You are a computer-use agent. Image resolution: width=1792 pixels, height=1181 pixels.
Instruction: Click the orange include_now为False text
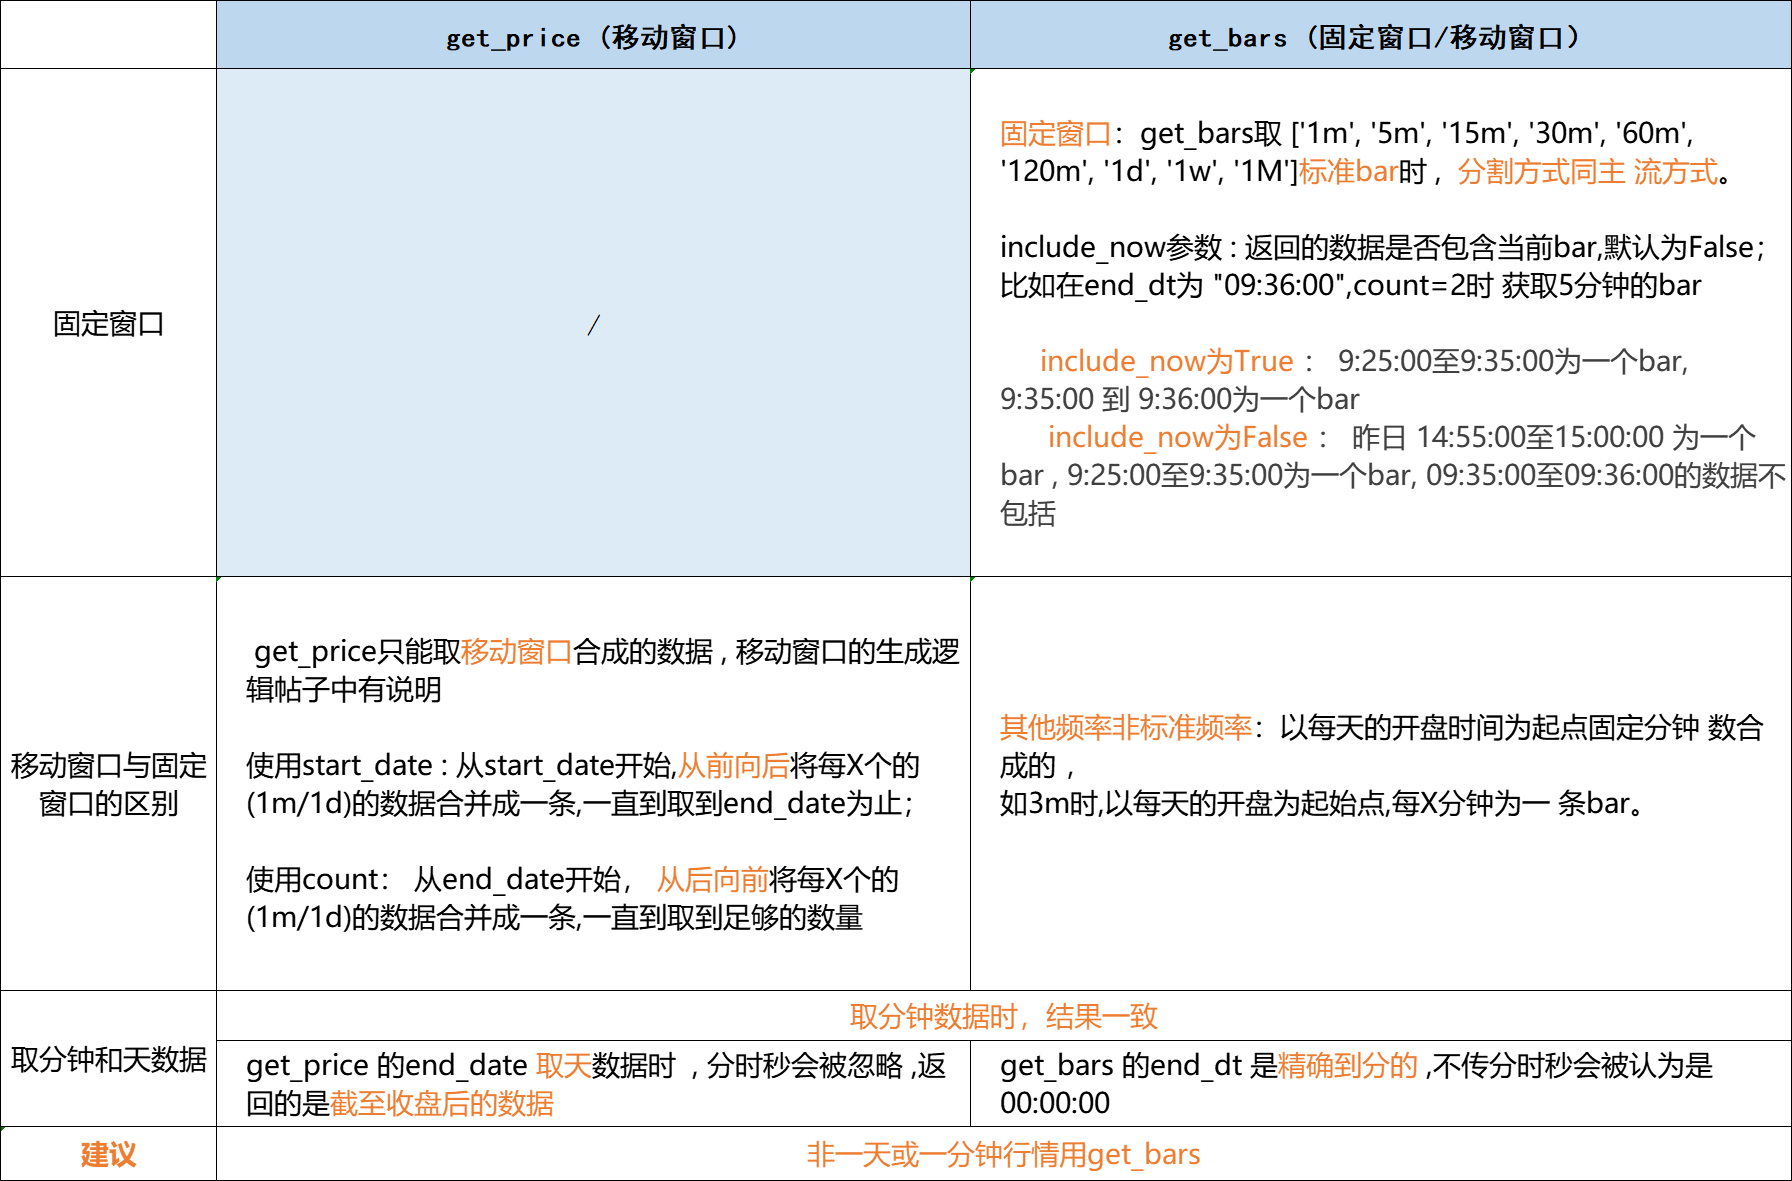pyautogui.click(x=1177, y=437)
